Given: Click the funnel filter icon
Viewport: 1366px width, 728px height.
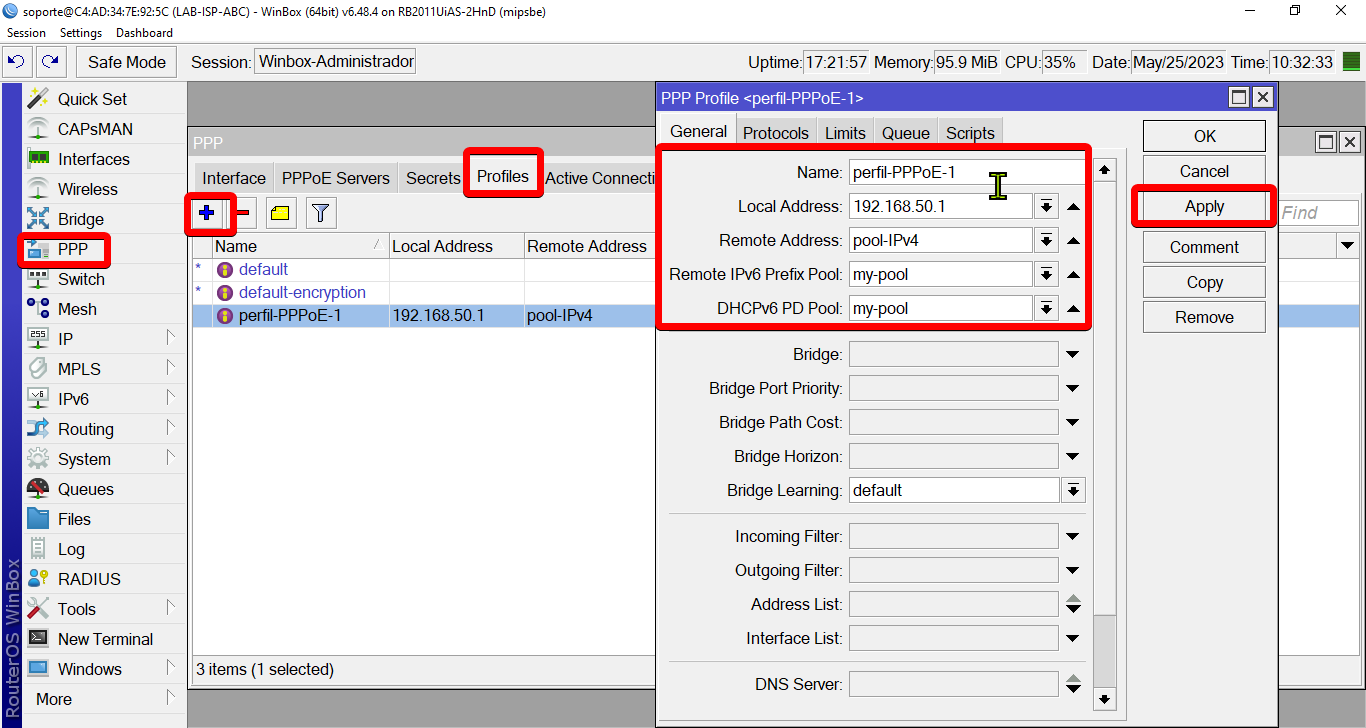Looking at the screenshot, I should pyautogui.click(x=320, y=213).
